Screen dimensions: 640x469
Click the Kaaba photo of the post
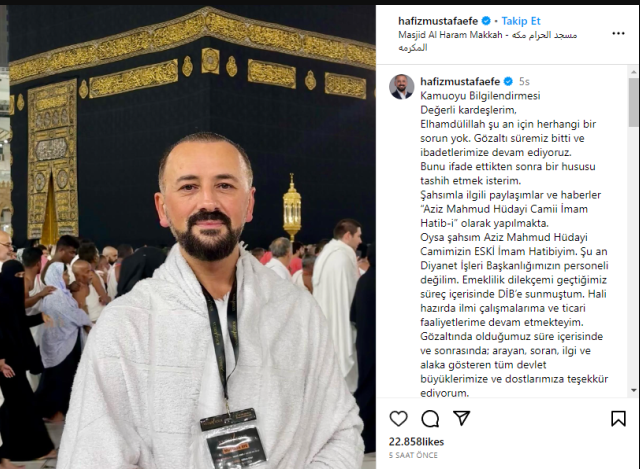click(x=188, y=237)
